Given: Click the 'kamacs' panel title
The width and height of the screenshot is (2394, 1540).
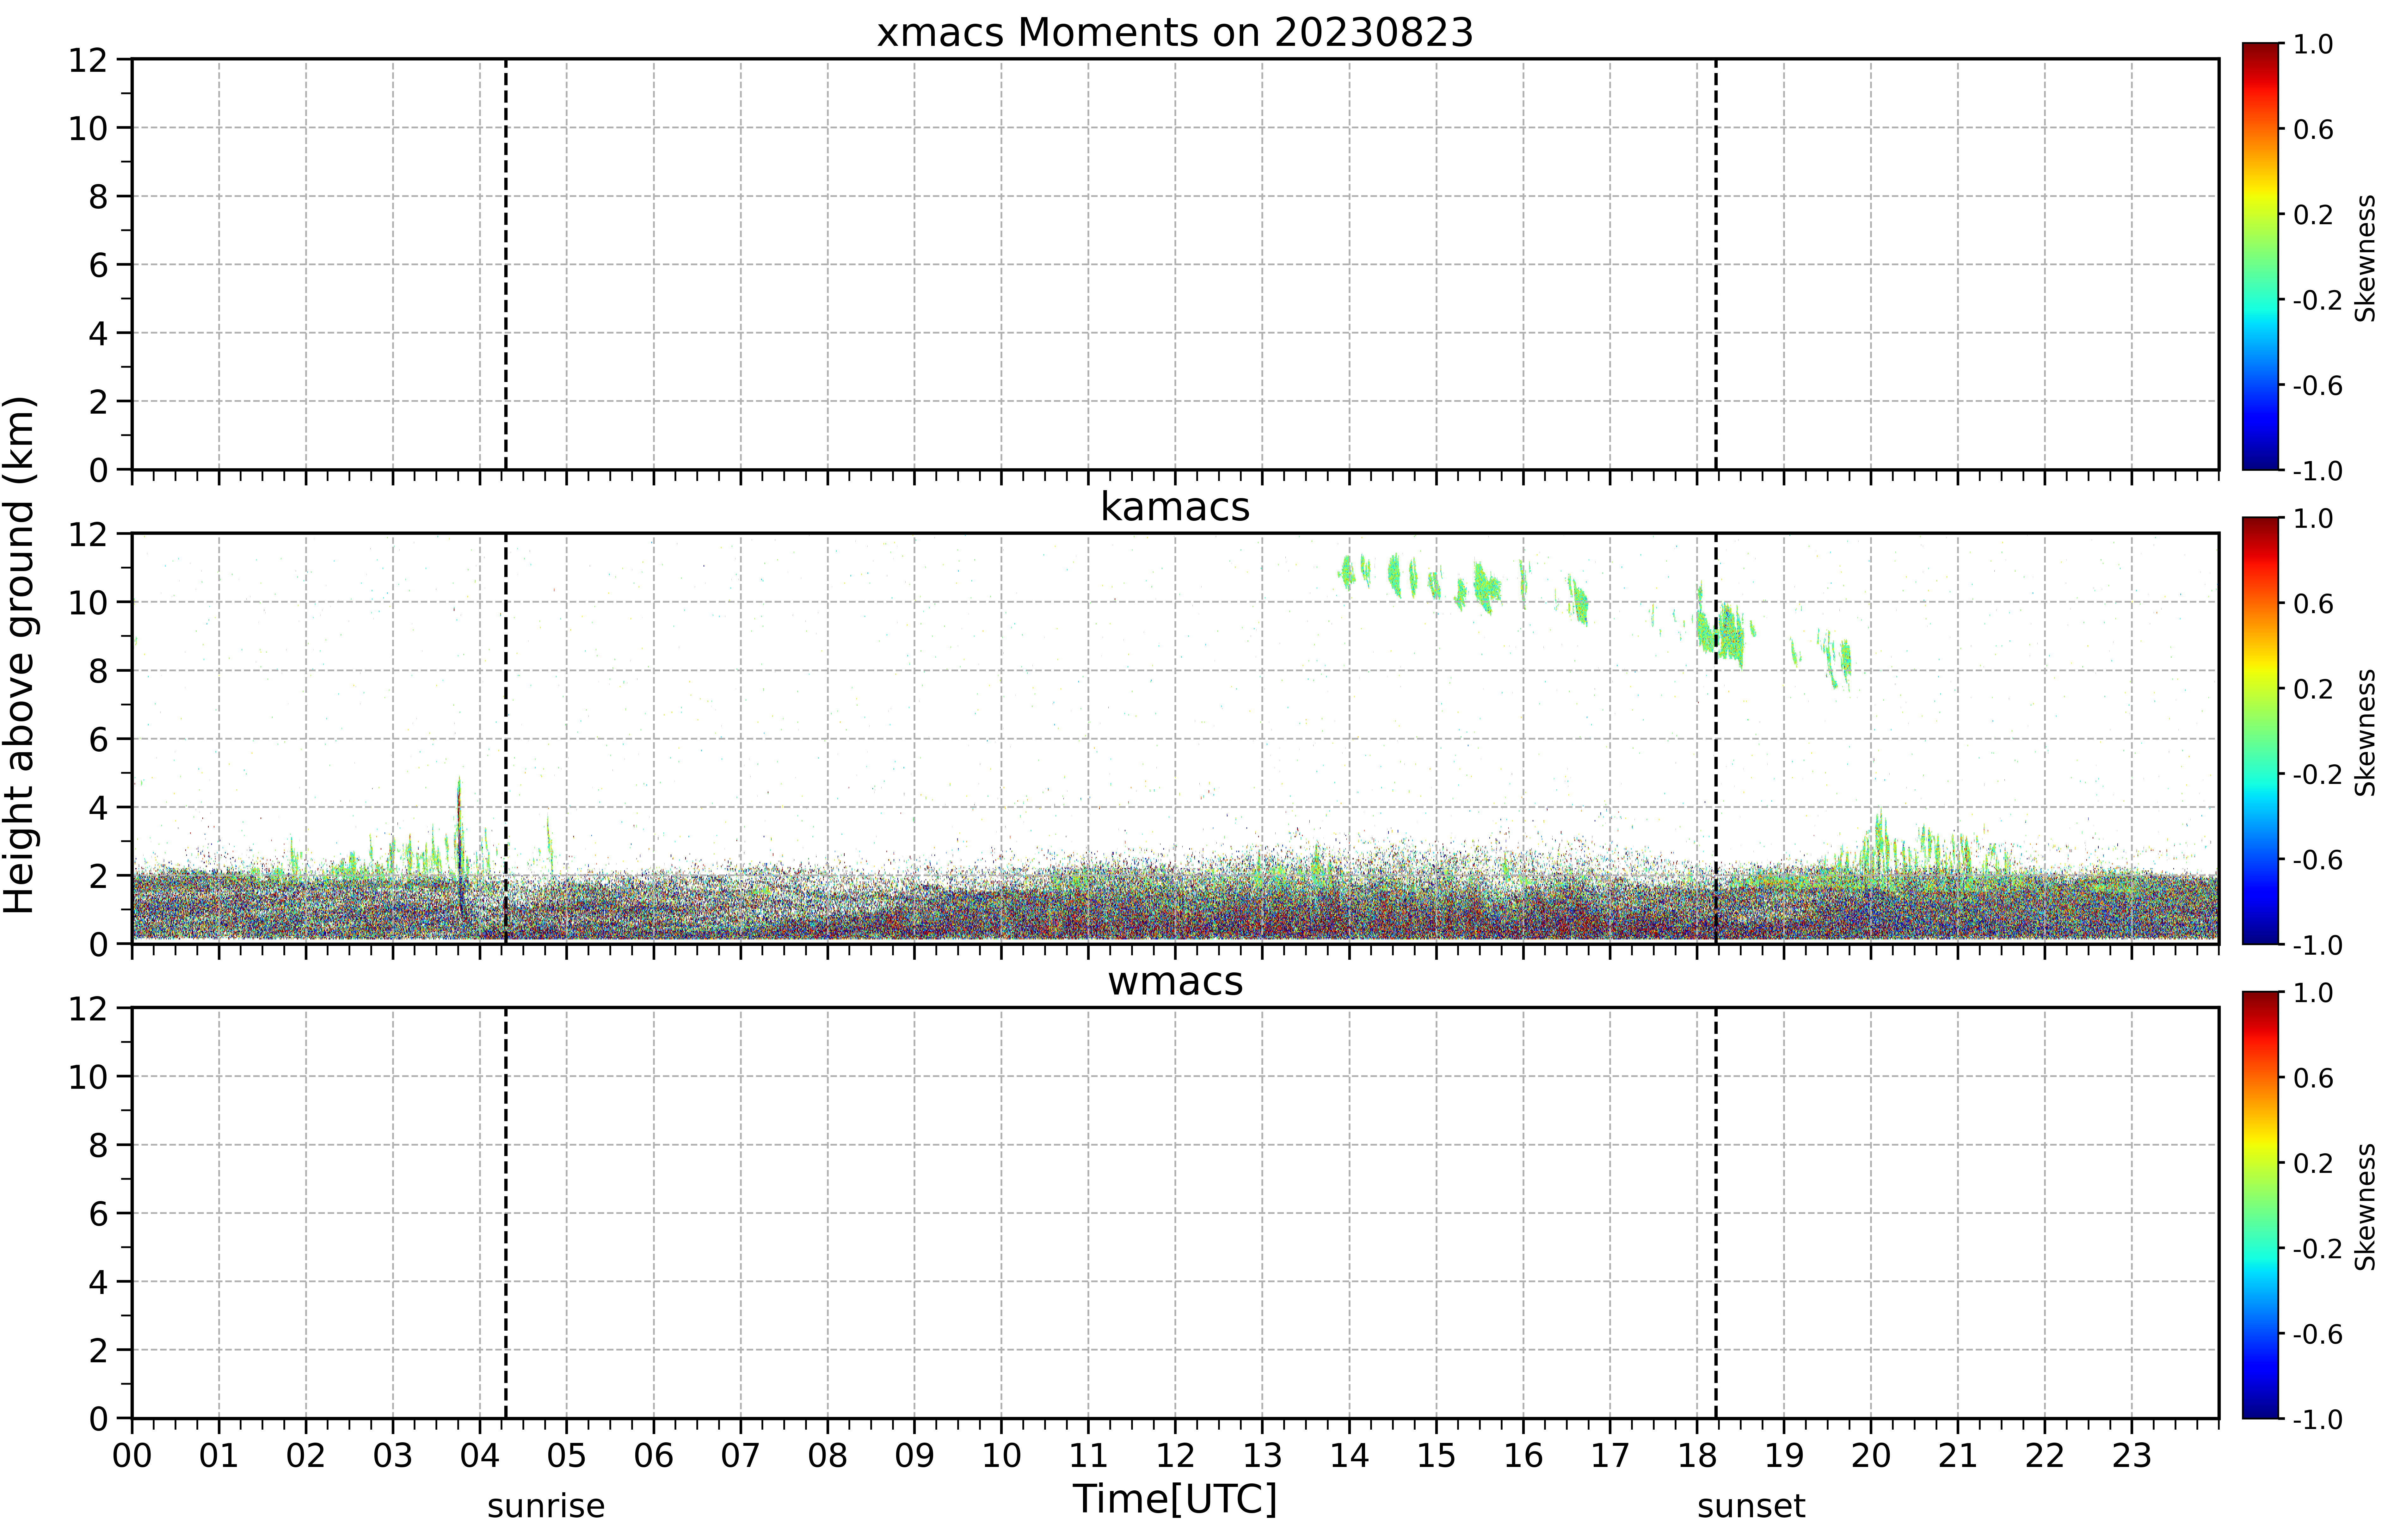Looking at the screenshot, I should click(1175, 507).
